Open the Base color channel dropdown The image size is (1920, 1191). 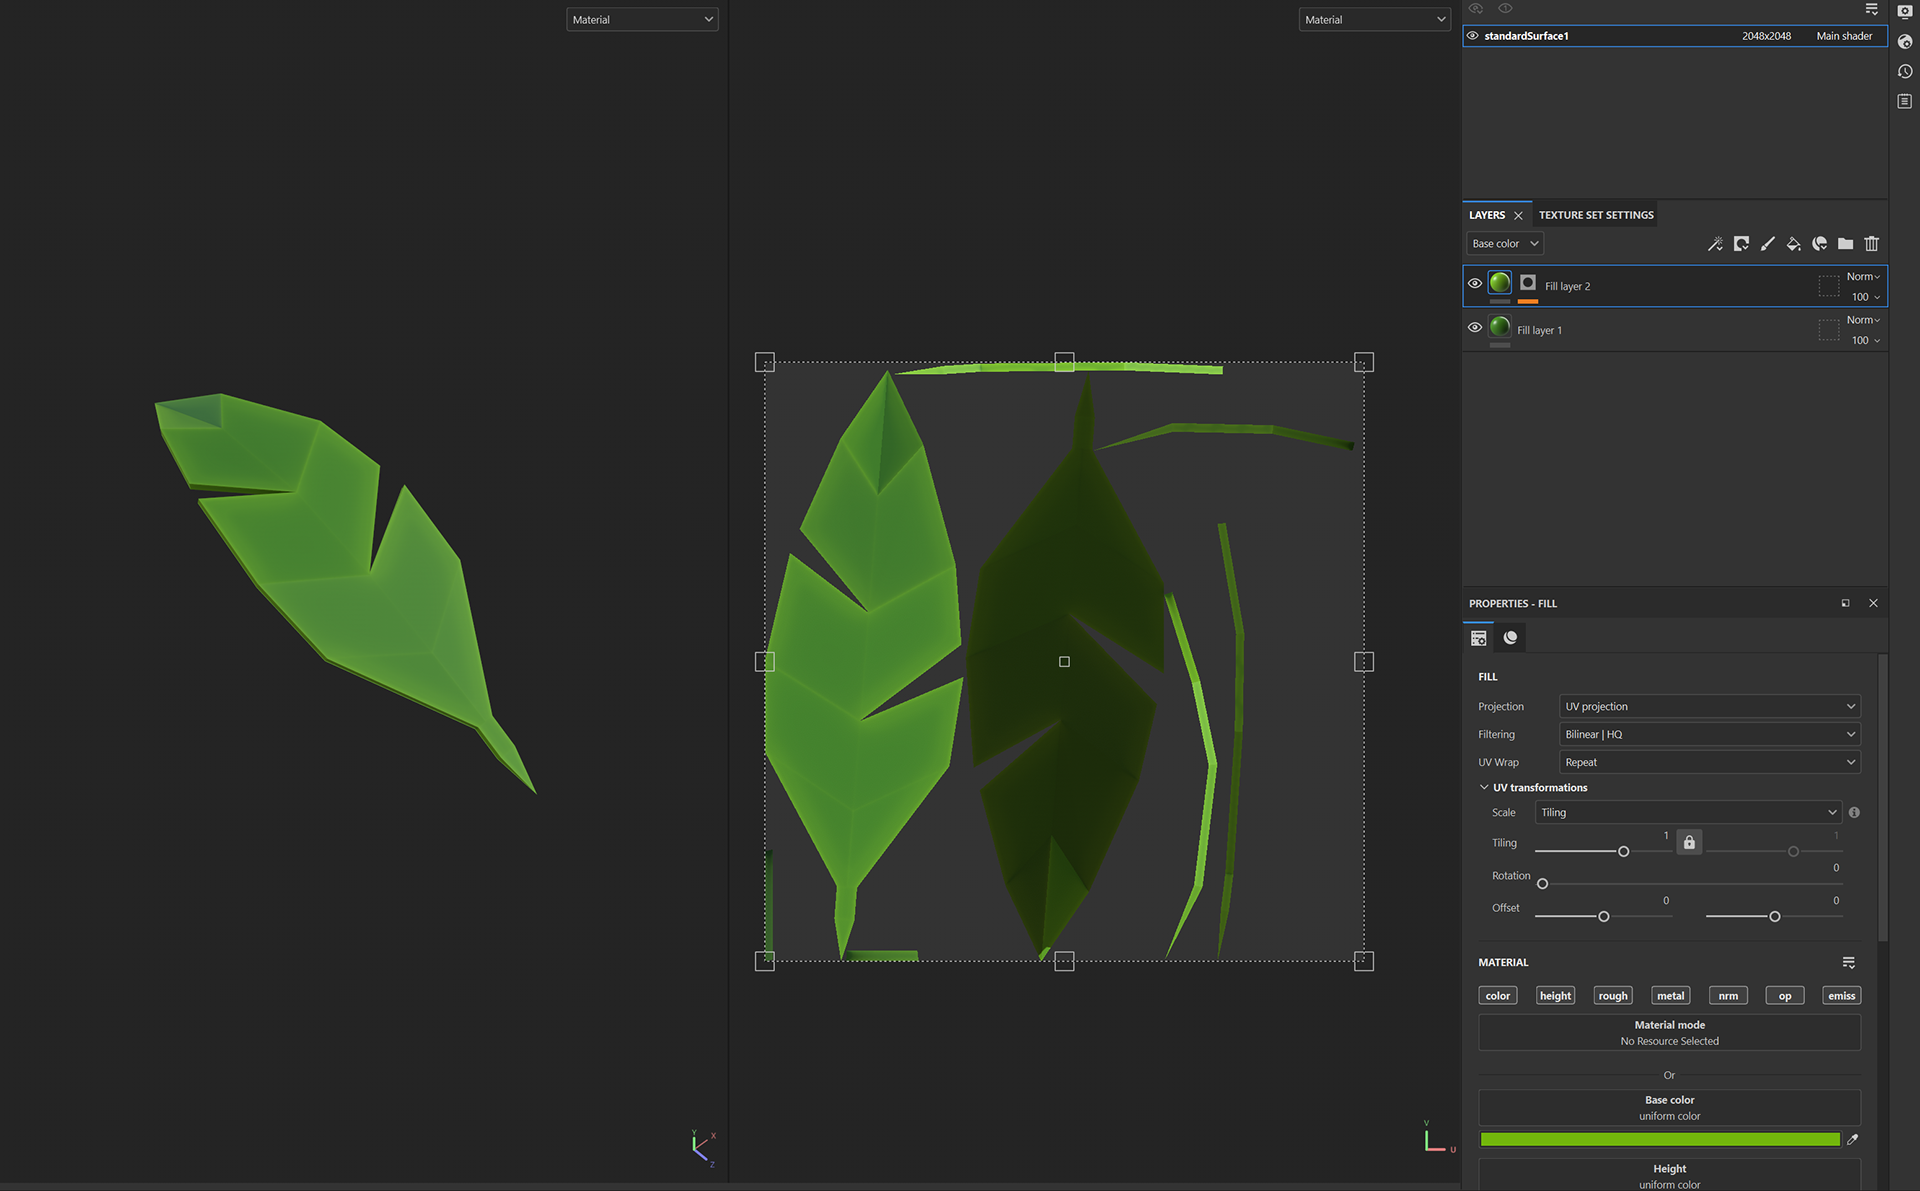[1505, 244]
